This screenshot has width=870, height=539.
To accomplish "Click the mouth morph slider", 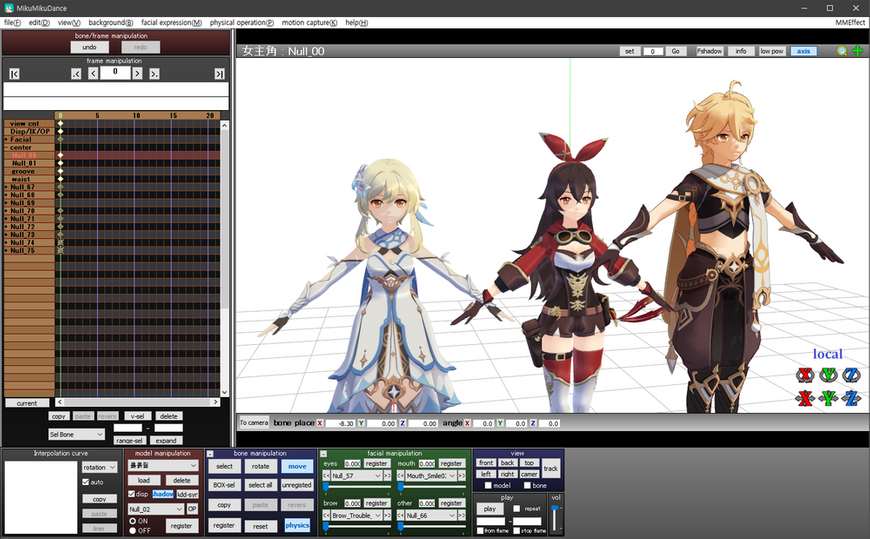I will [x=432, y=487].
